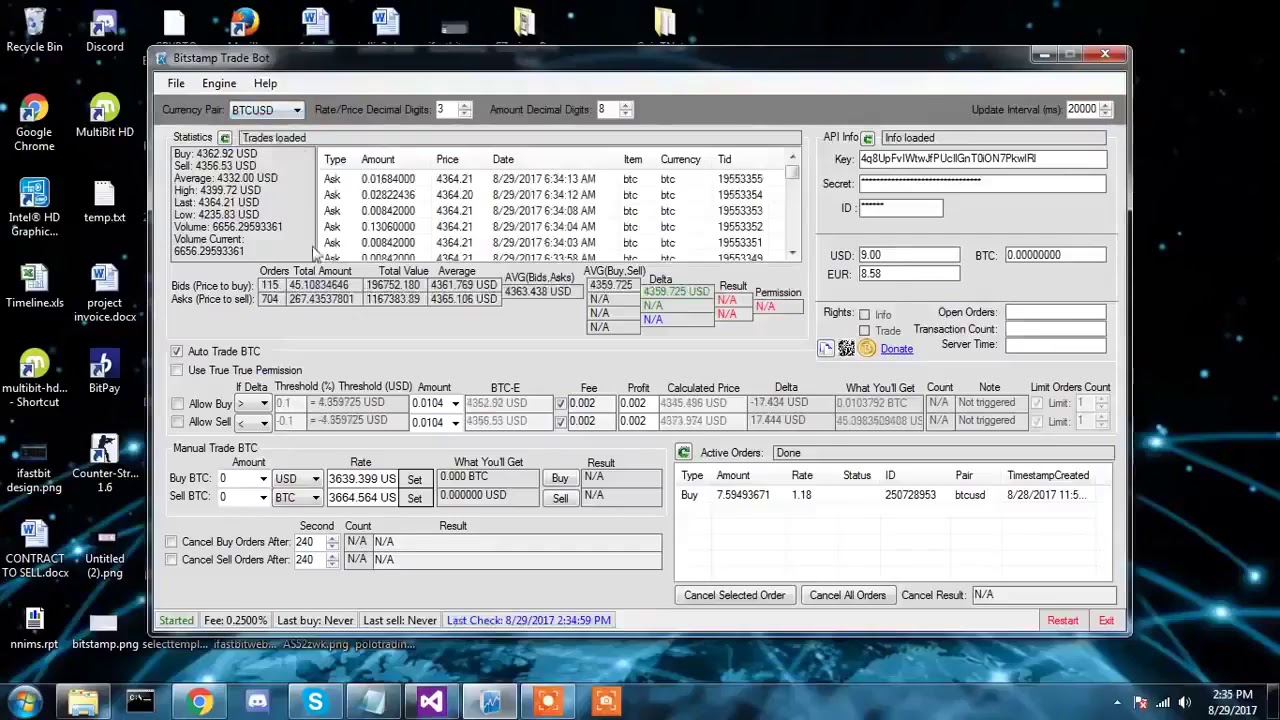This screenshot has width=1280, height=720.
Task: Launch Google Chrome from the desktop
Action: point(34,123)
